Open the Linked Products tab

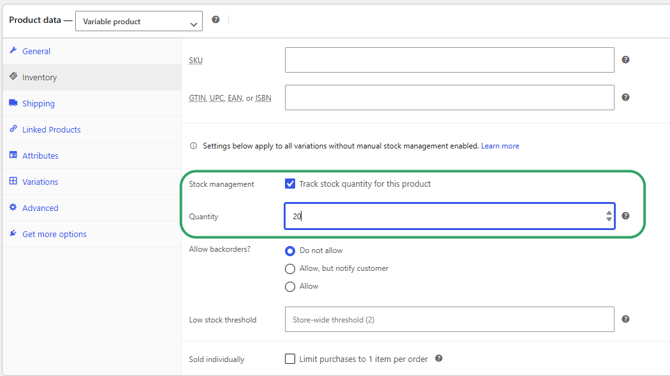click(92, 129)
